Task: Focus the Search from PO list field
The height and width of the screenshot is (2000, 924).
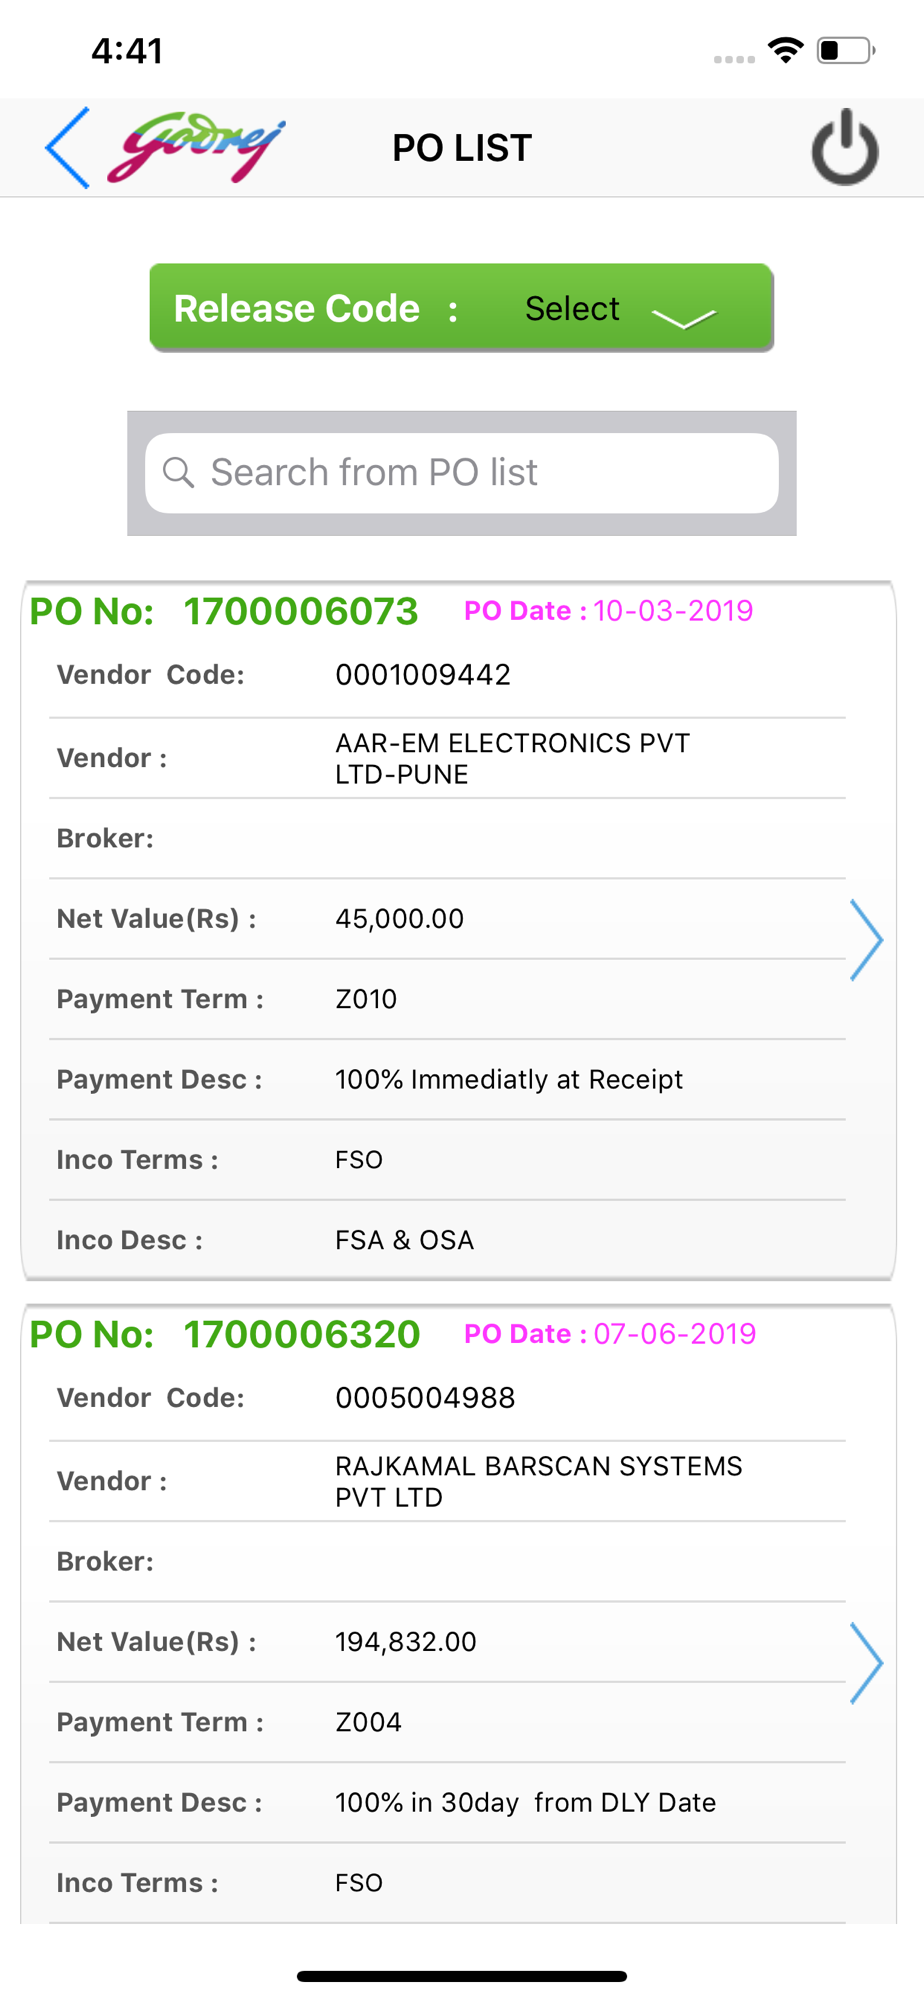Action: click(x=462, y=473)
